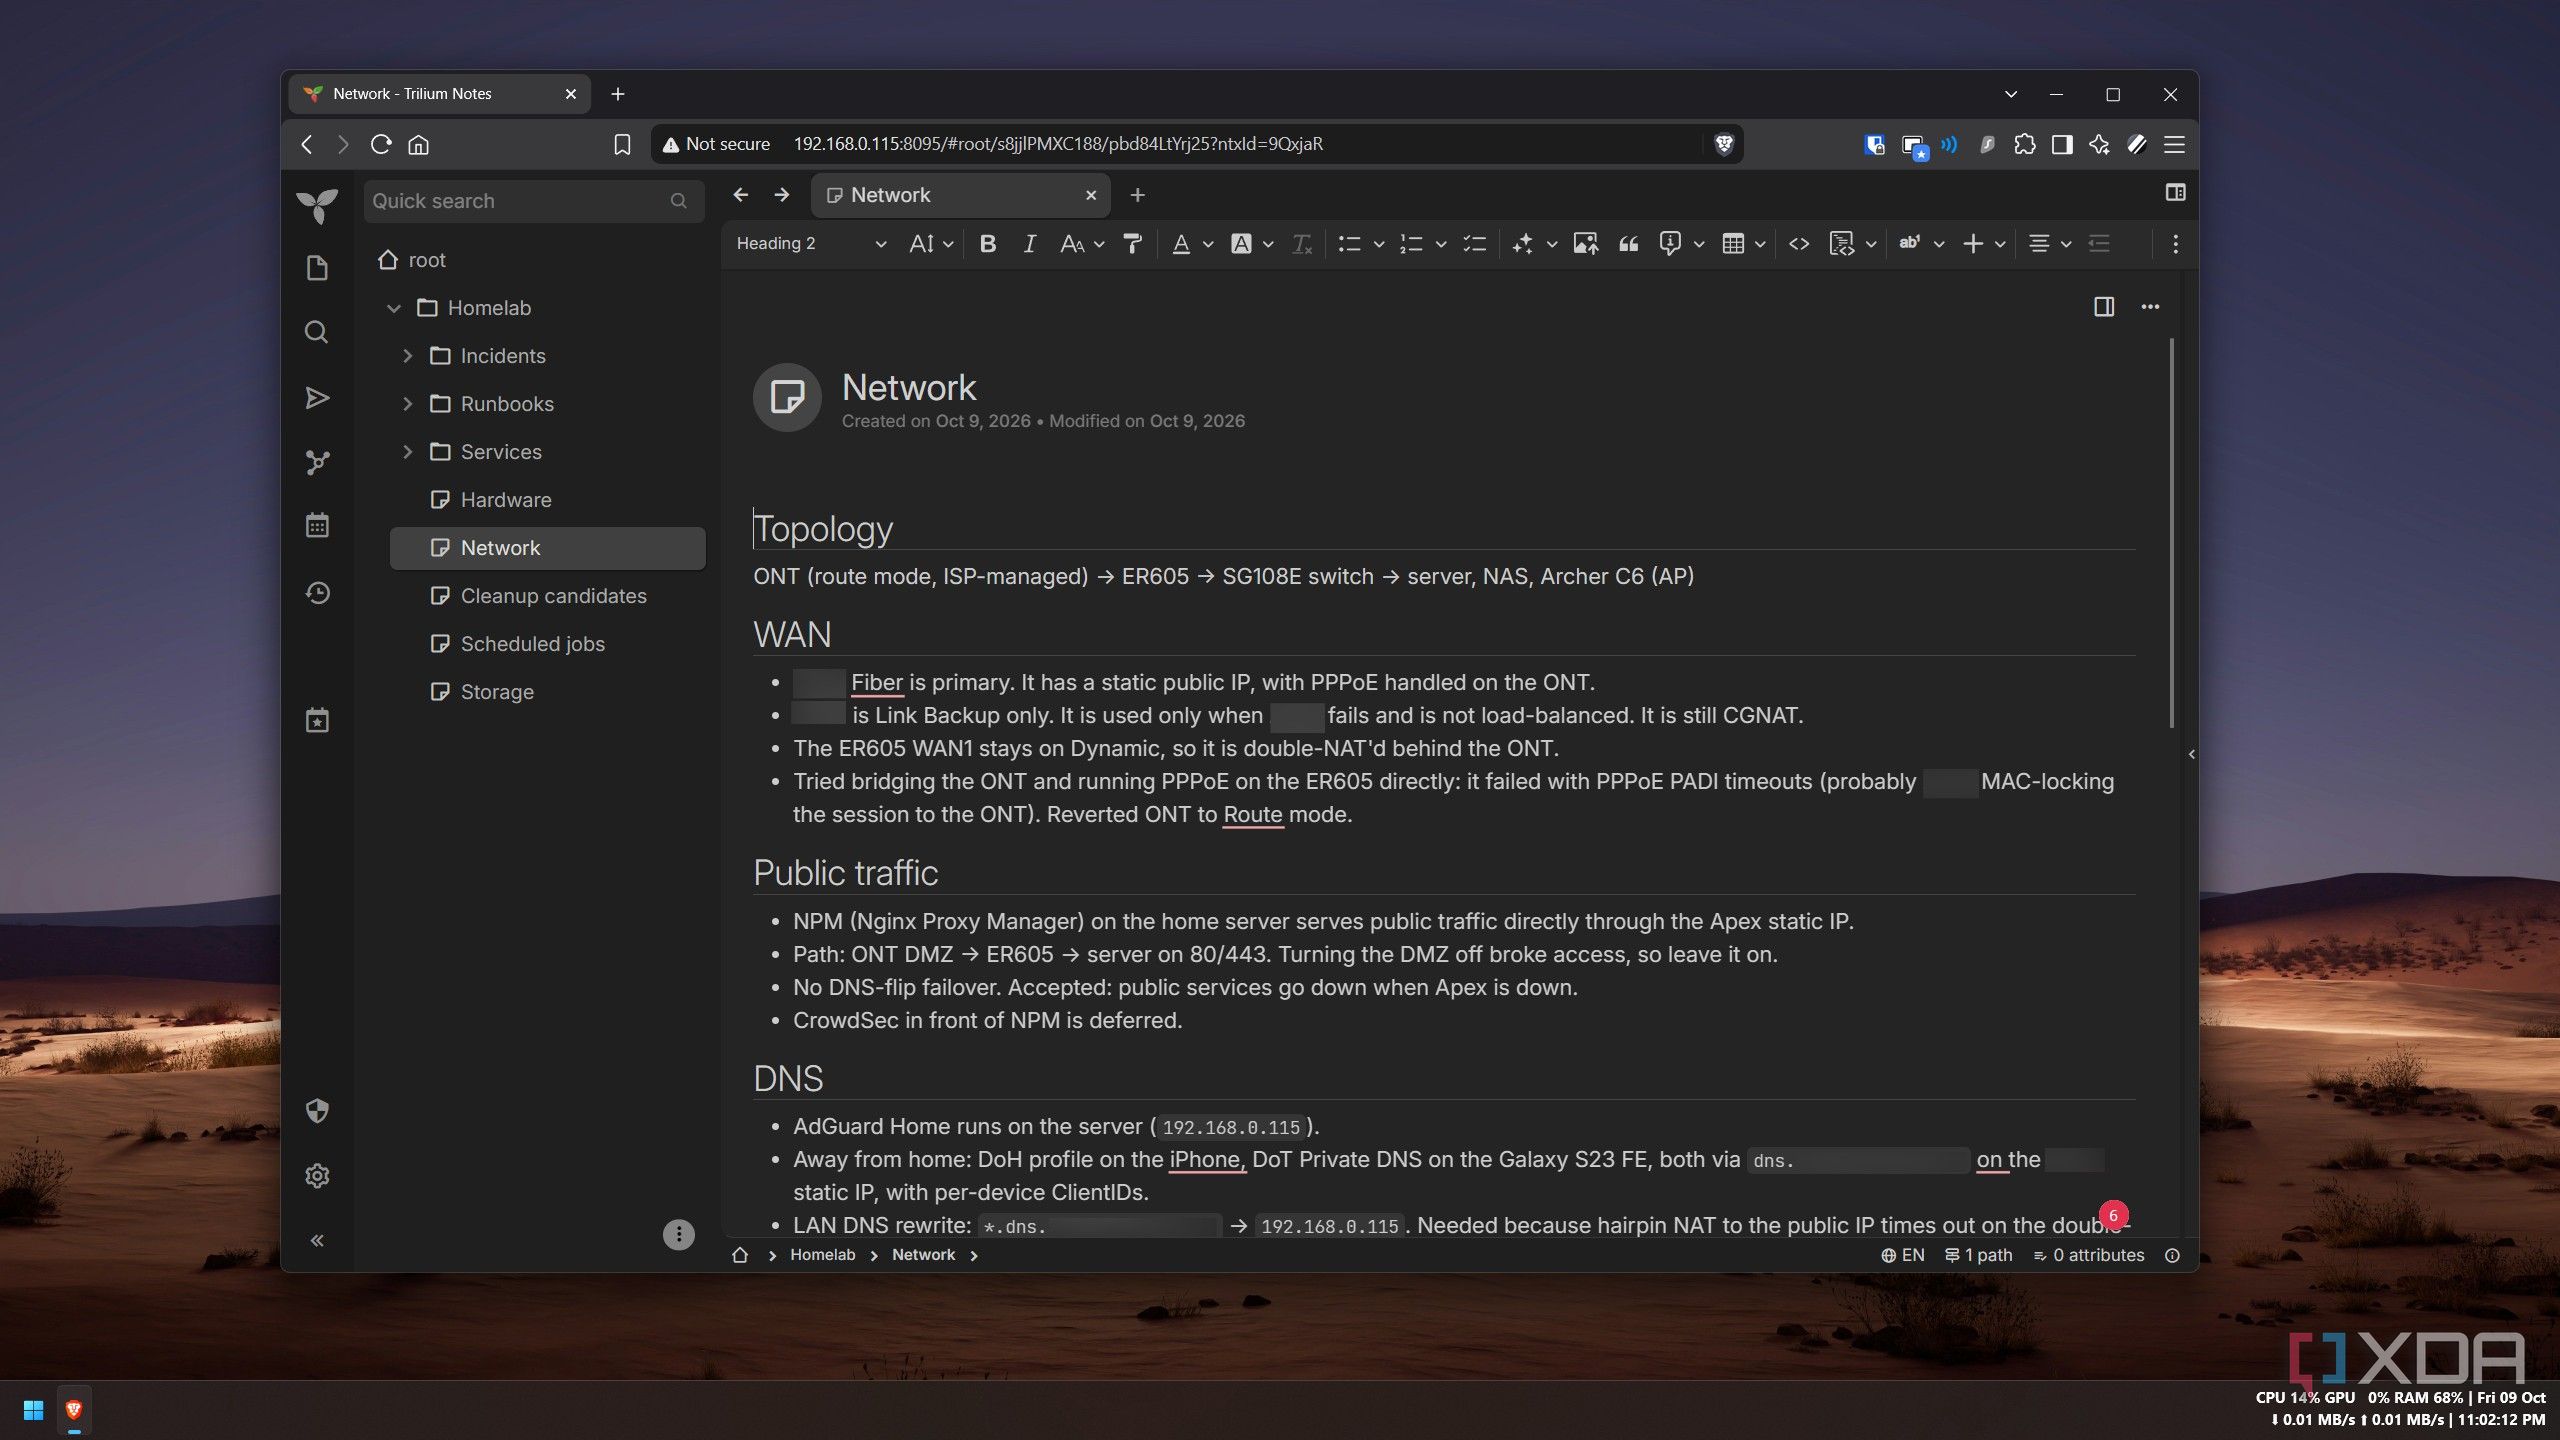Collapse the Homelab folder
The height and width of the screenshot is (1440, 2560).
point(394,308)
